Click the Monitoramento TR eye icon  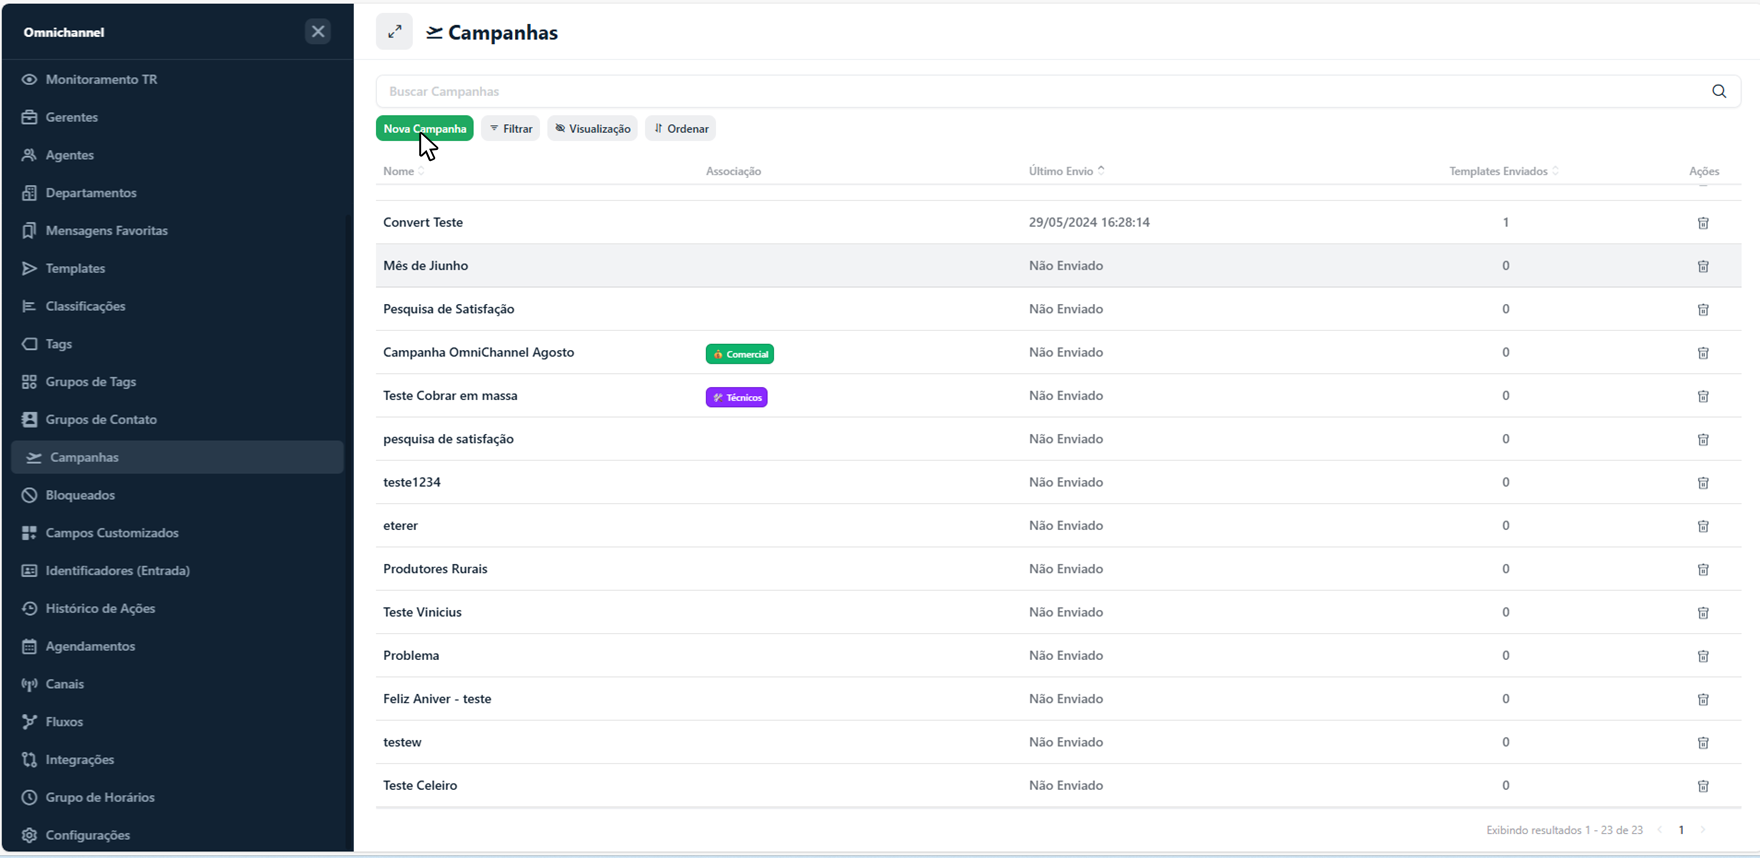click(x=29, y=79)
